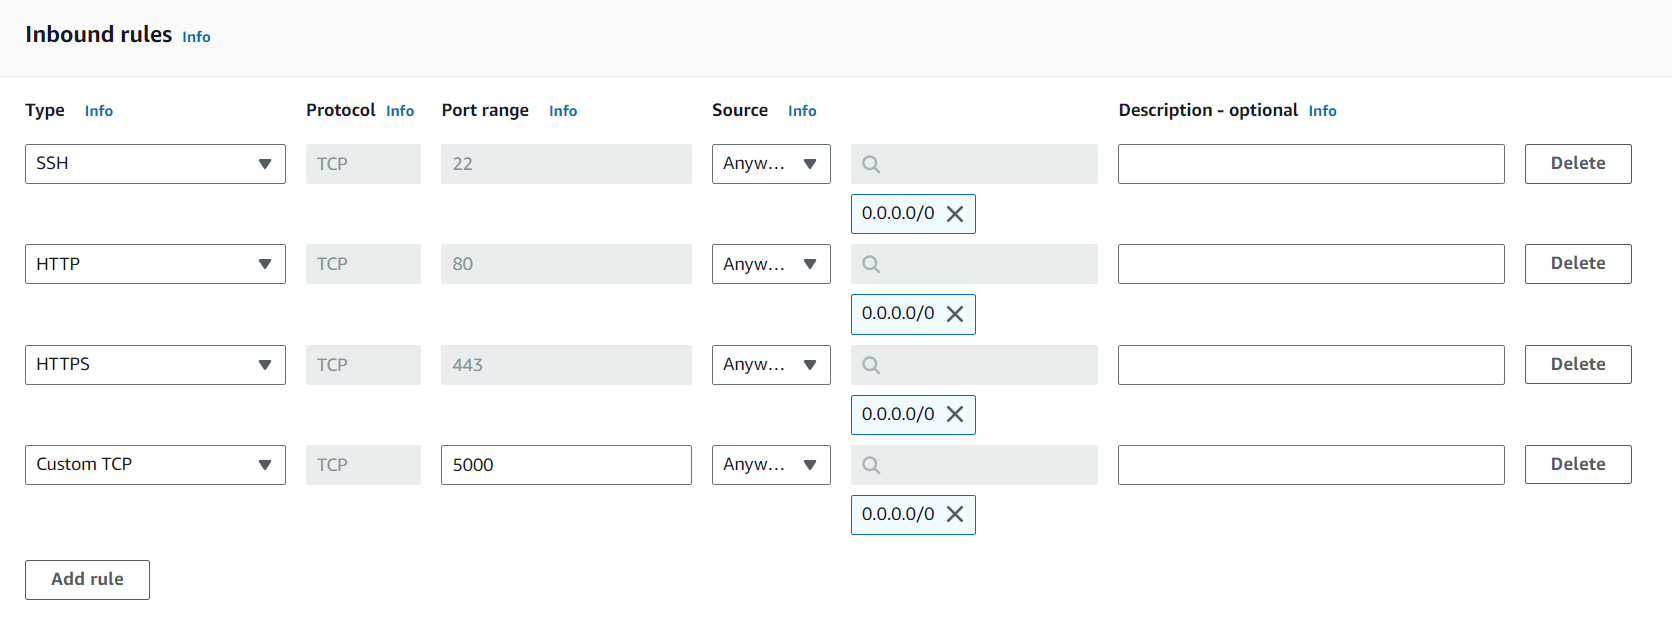Screen dimensions: 1672x622
Task: Click search icon in Custom TCP source field
Action: click(871, 465)
